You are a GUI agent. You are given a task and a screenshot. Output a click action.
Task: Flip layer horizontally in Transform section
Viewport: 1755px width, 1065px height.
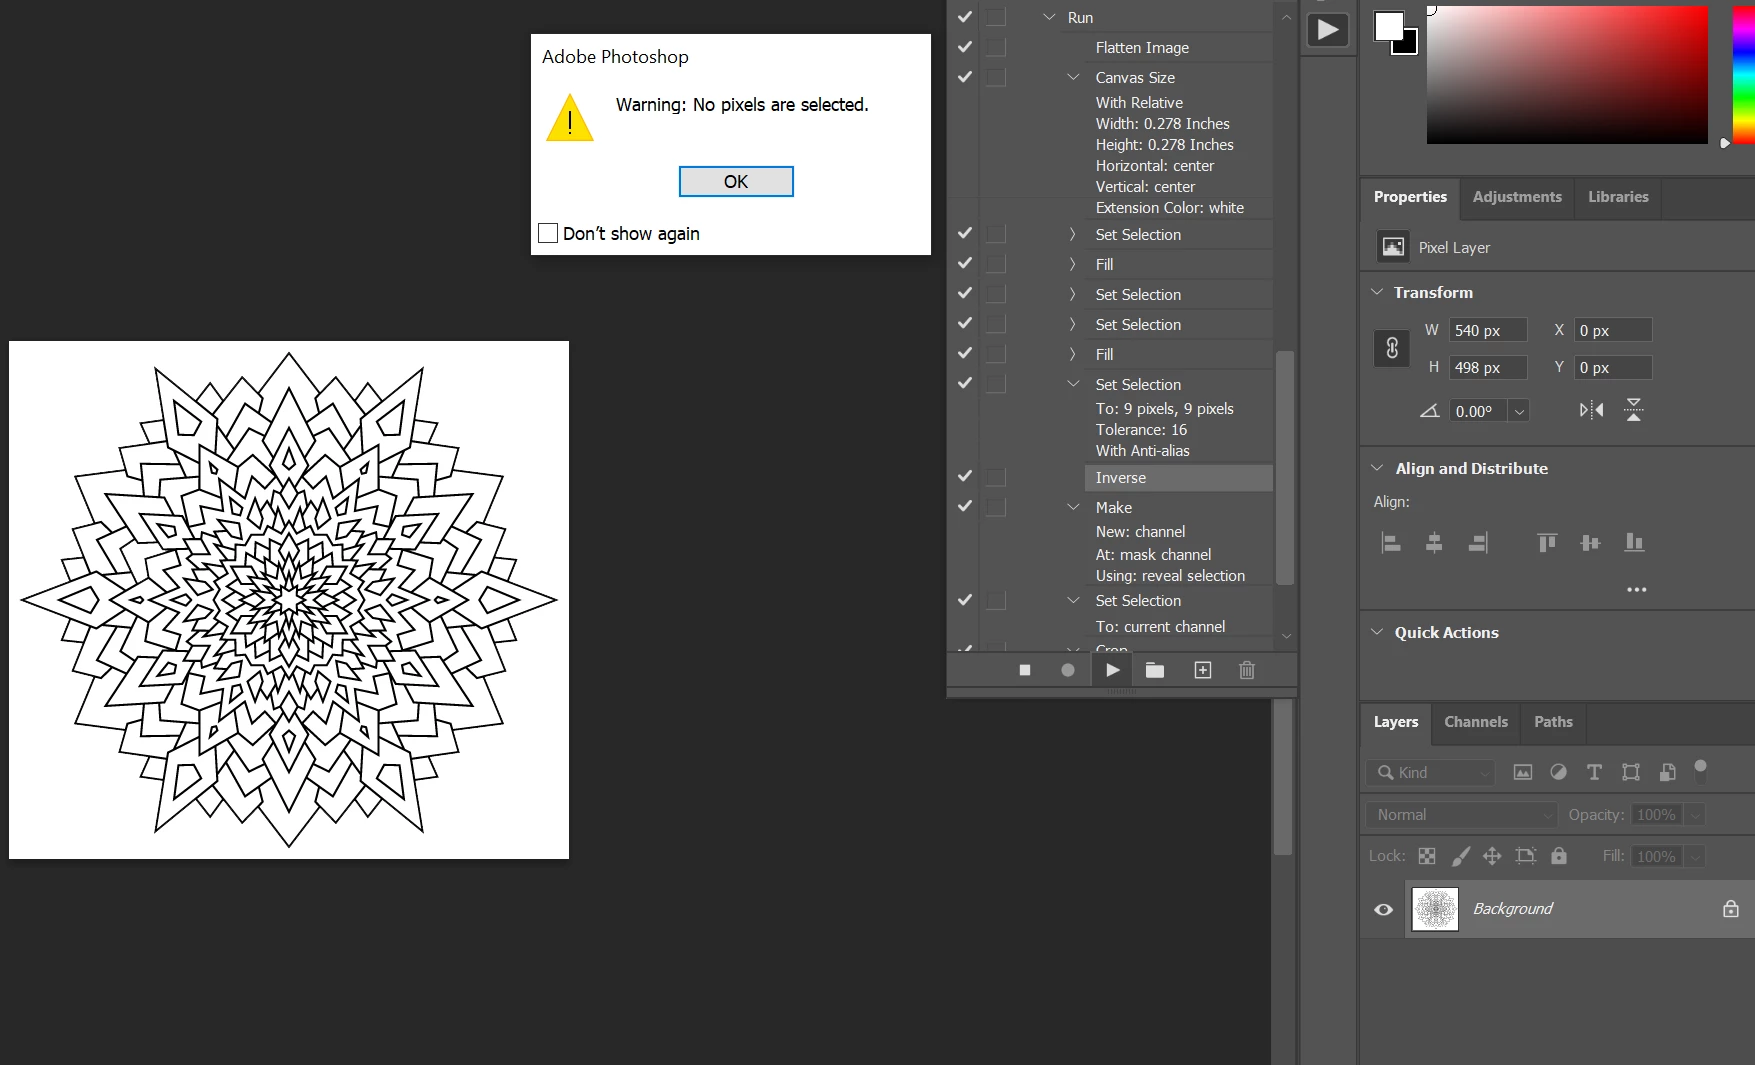tap(1591, 410)
